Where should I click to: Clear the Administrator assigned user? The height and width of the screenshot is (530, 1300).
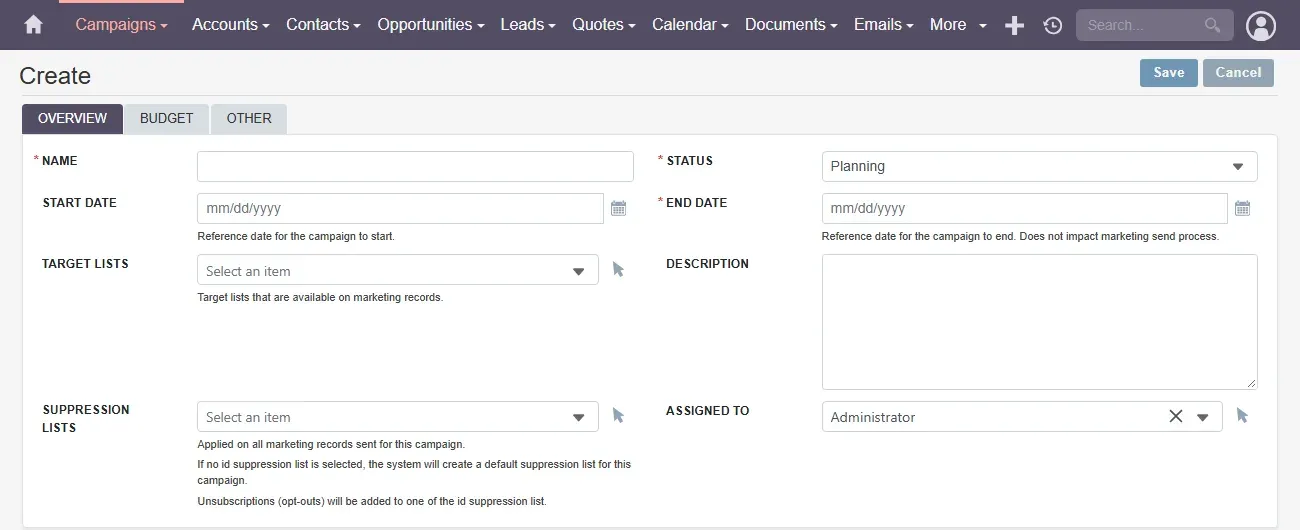(x=1176, y=416)
